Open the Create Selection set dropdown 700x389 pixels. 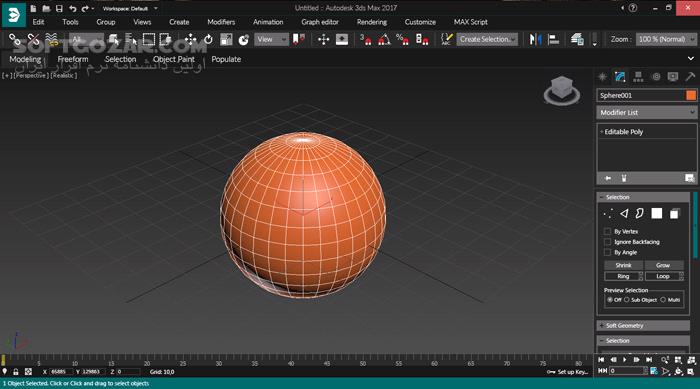tap(487, 39)
